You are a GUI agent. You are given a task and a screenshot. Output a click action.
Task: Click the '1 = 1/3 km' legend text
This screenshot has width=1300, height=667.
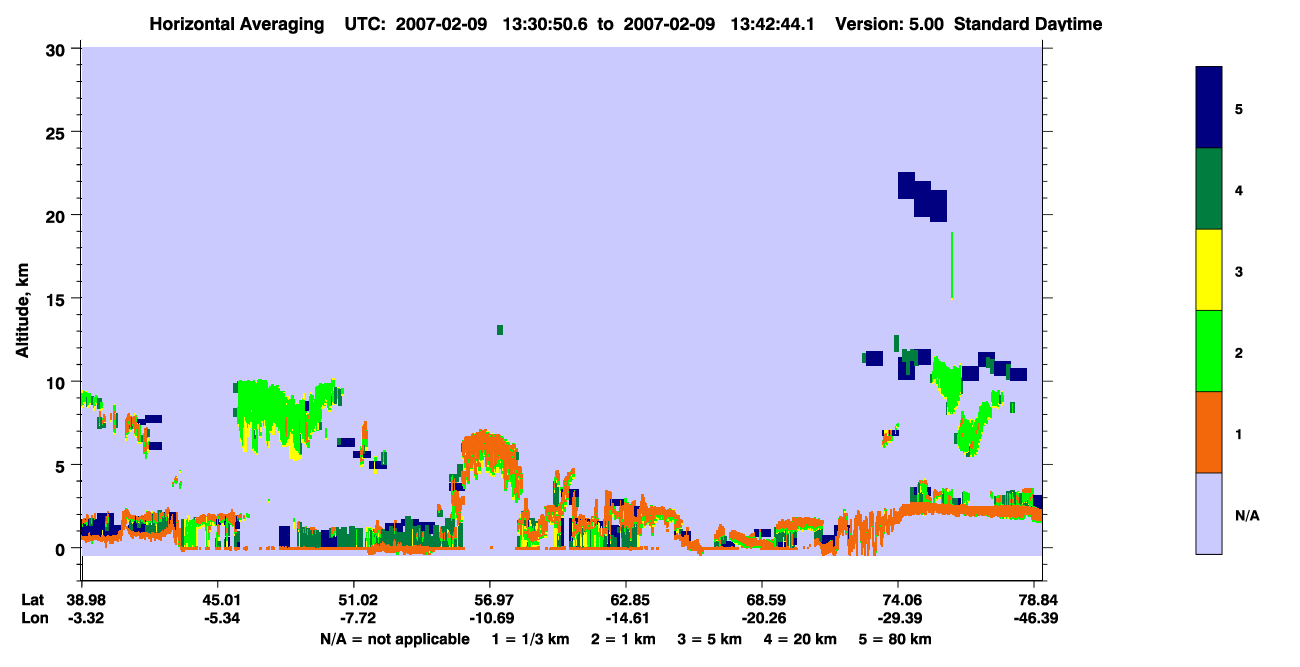[x=532, y=639]
